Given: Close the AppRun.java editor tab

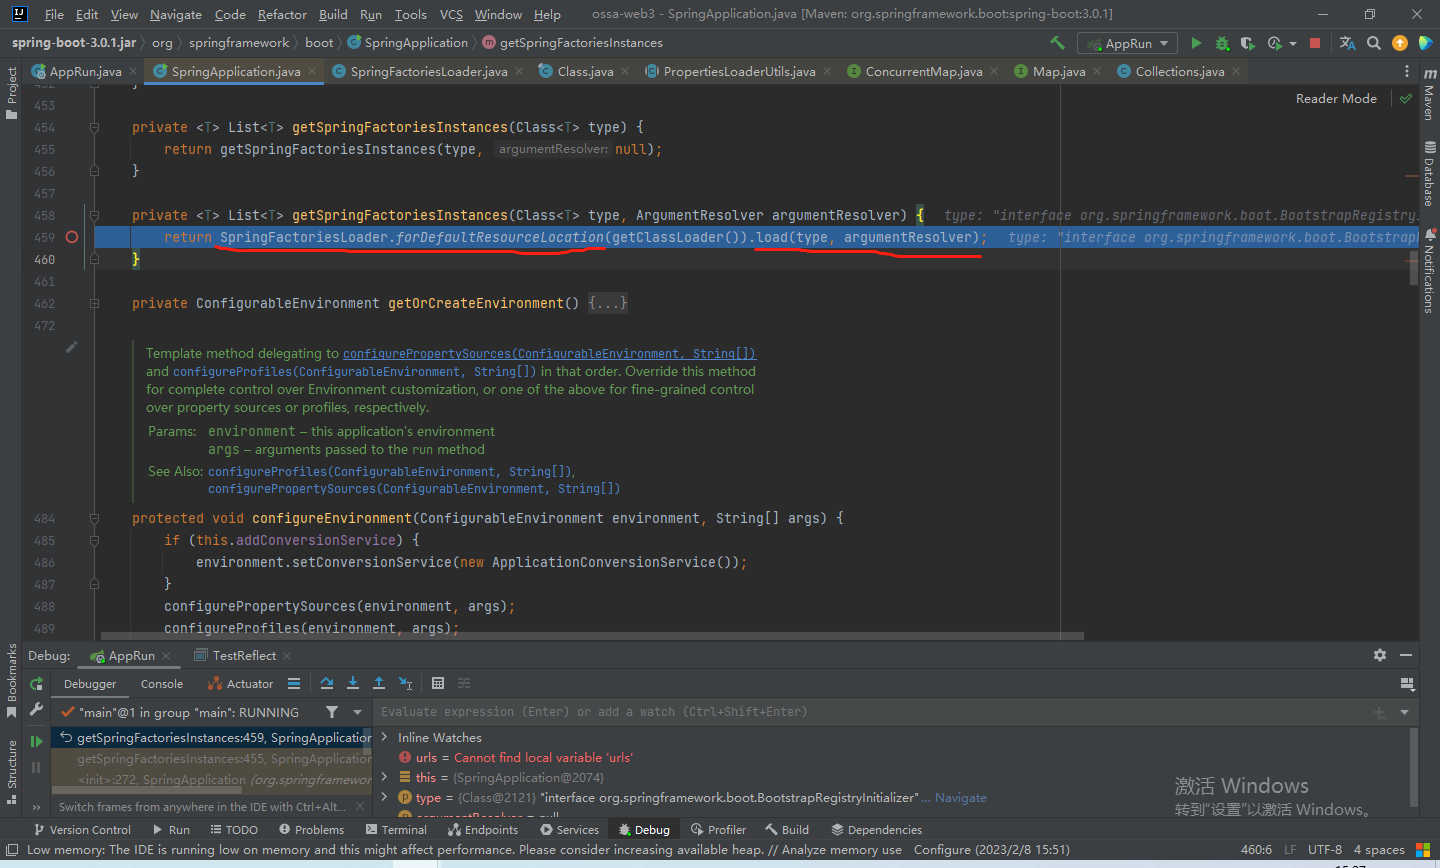Looking at the screenshot, I should point(133,71).
